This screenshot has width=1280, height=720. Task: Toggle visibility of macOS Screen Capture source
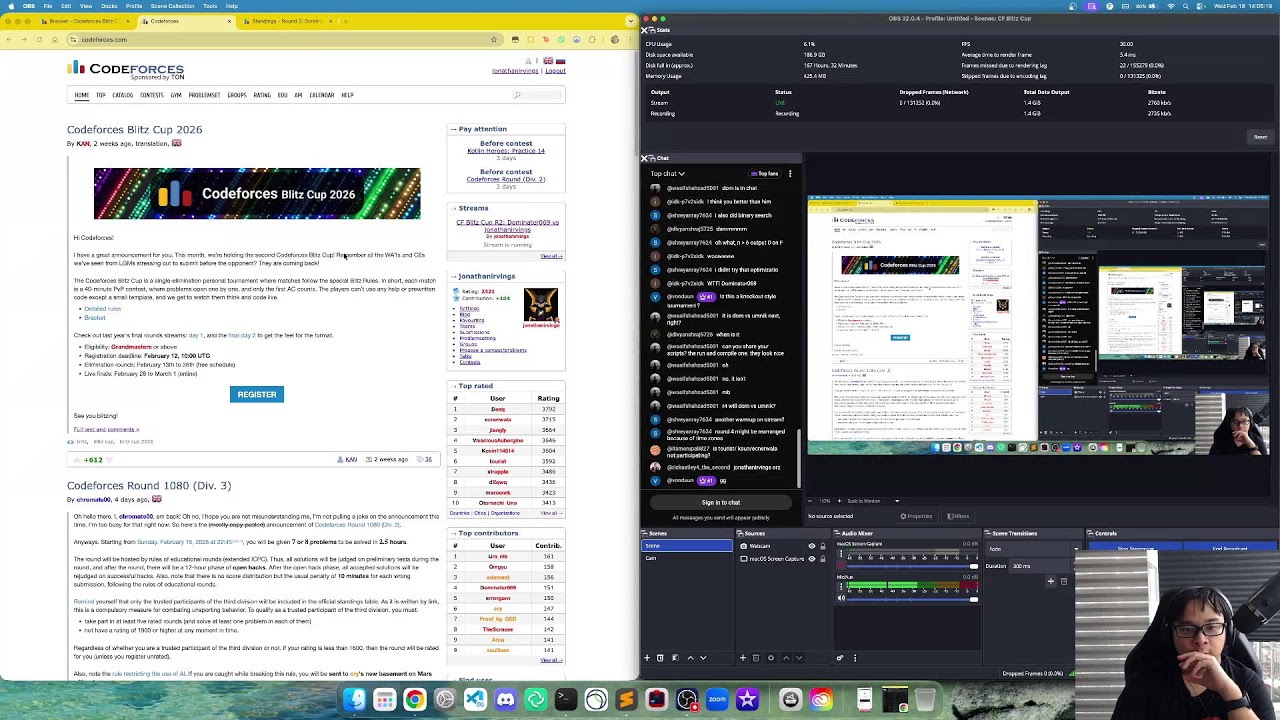(811, 558)
